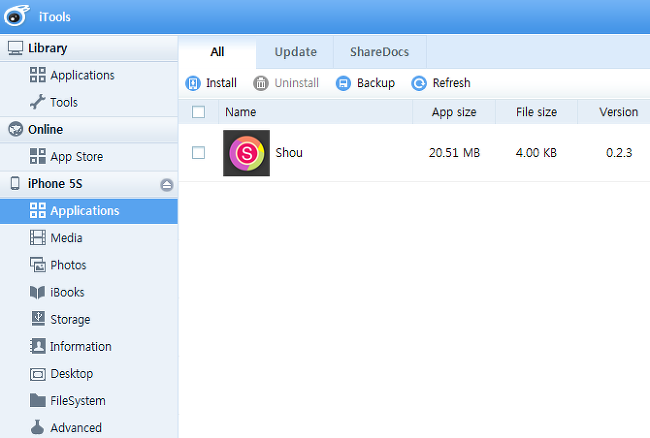Click the Advanced flask icon
650x438 pixels.
pyautogui.click(x=37, y=427)
